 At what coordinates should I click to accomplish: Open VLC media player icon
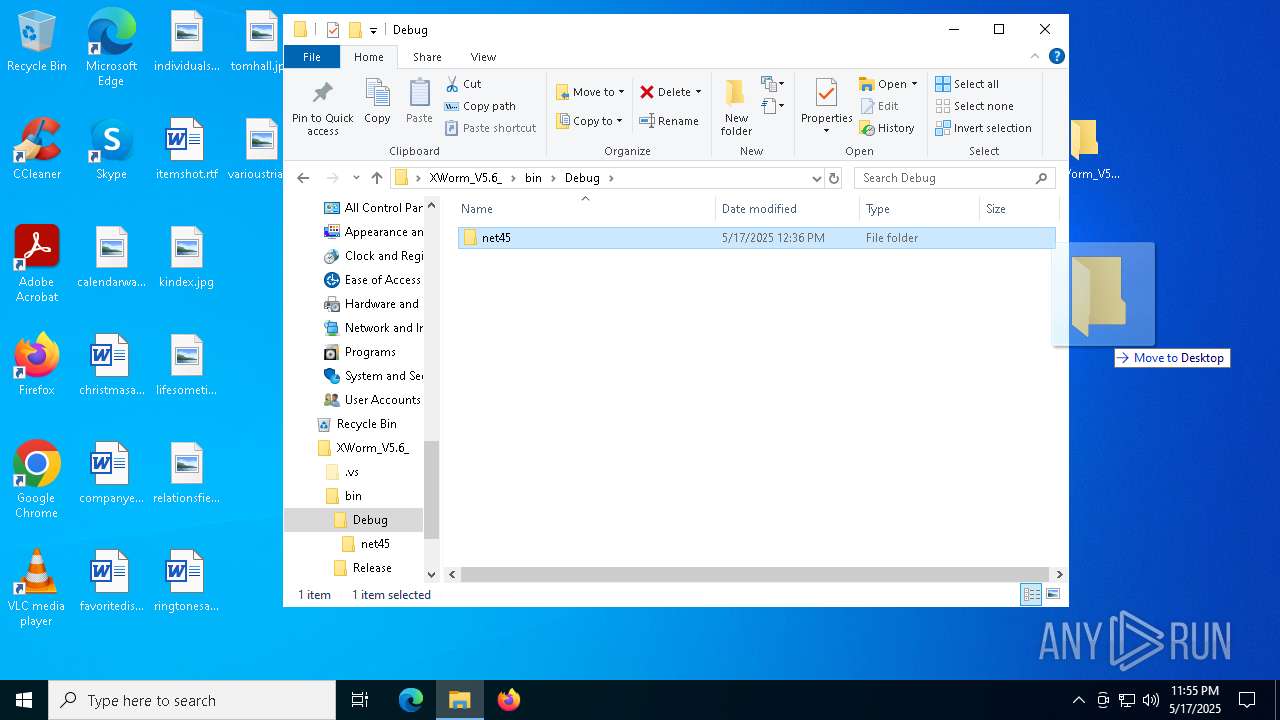[x=37, y=588]
